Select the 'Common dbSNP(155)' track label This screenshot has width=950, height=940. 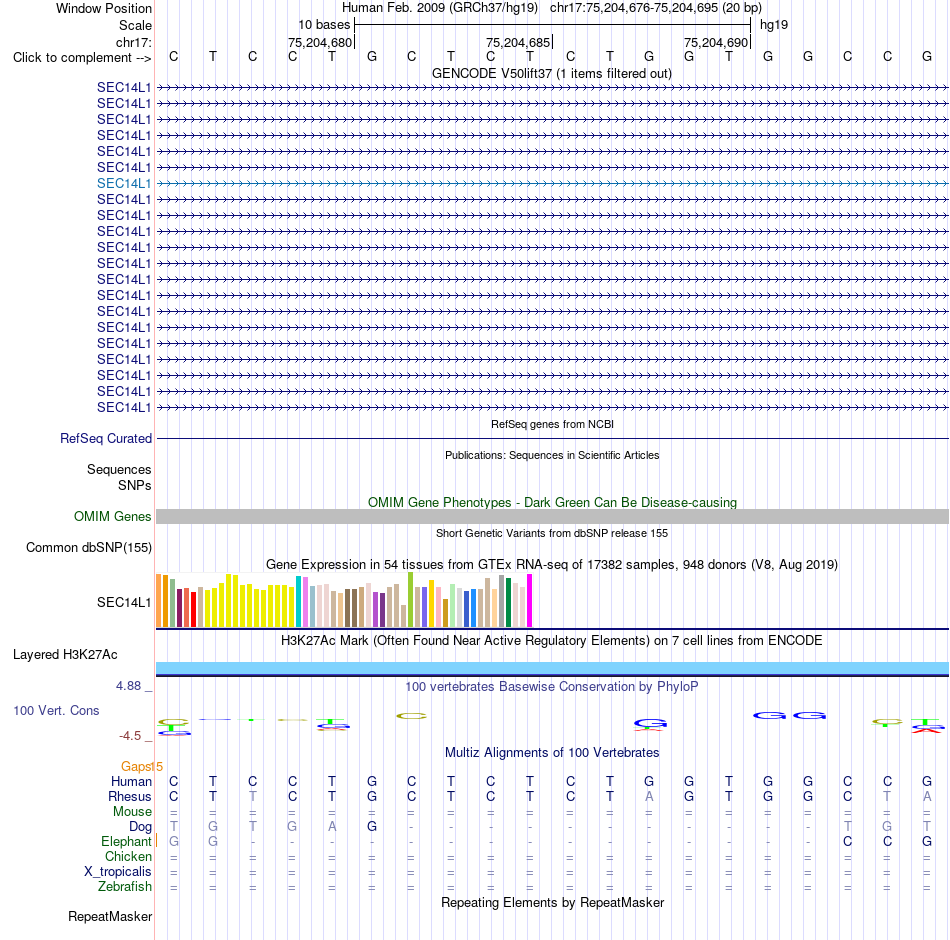88,547
